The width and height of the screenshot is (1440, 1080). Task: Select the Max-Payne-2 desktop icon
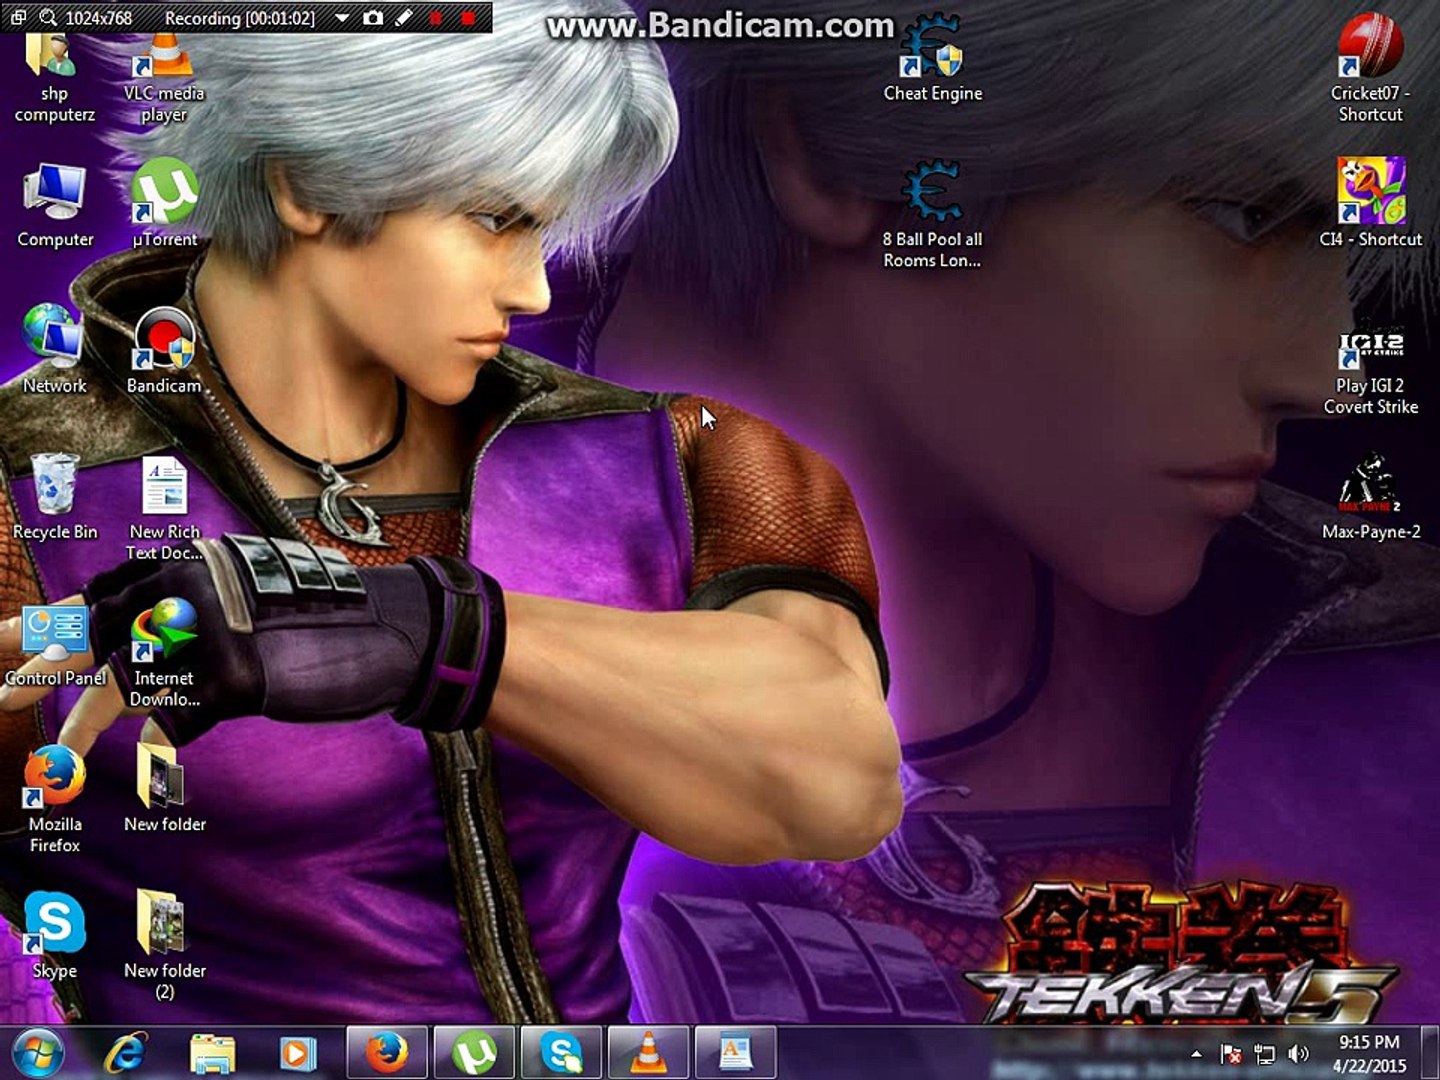1371,497
